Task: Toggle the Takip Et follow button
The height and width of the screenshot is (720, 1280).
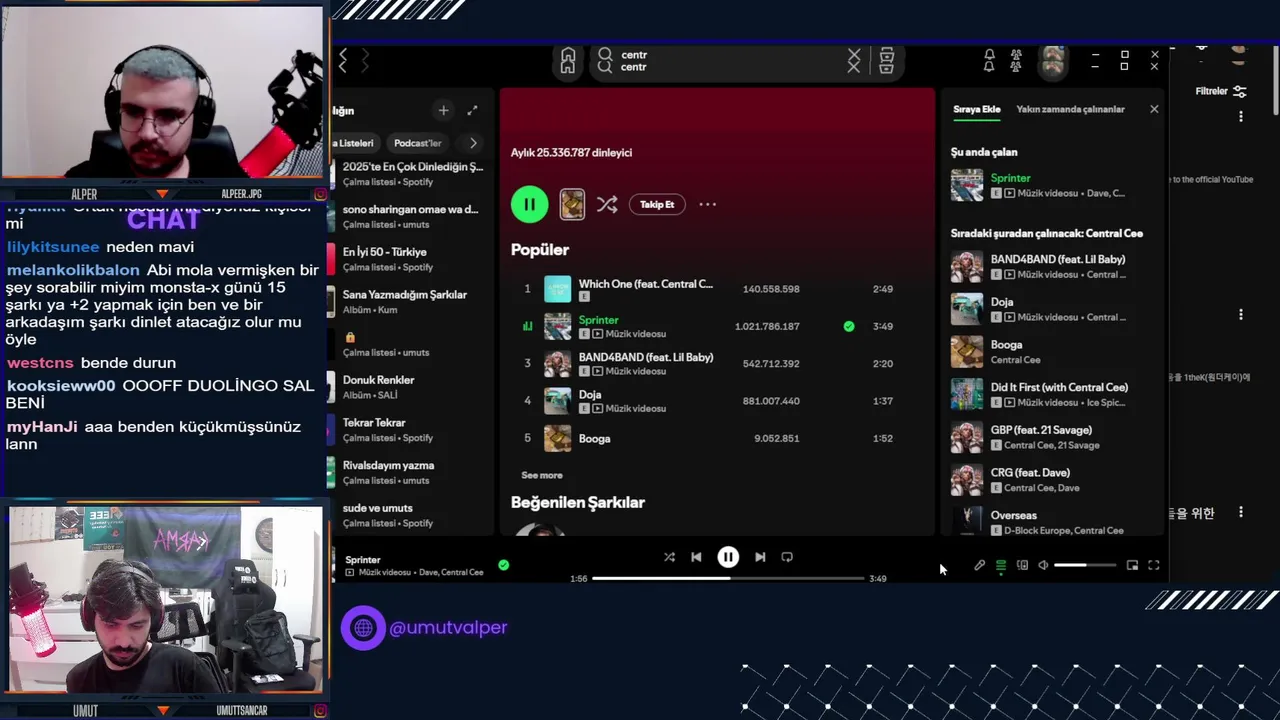Action: pos(657,204)
